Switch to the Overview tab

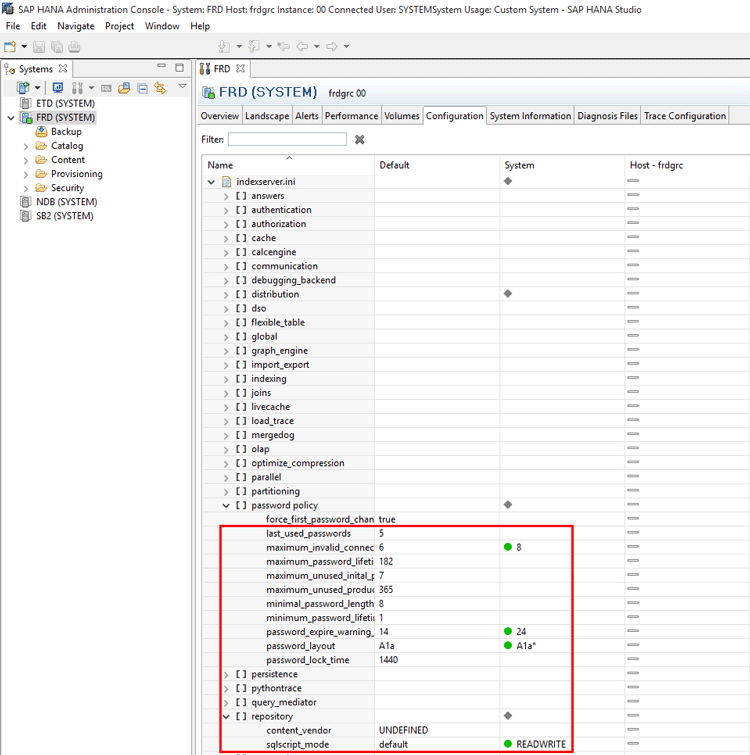pos(220,116)
